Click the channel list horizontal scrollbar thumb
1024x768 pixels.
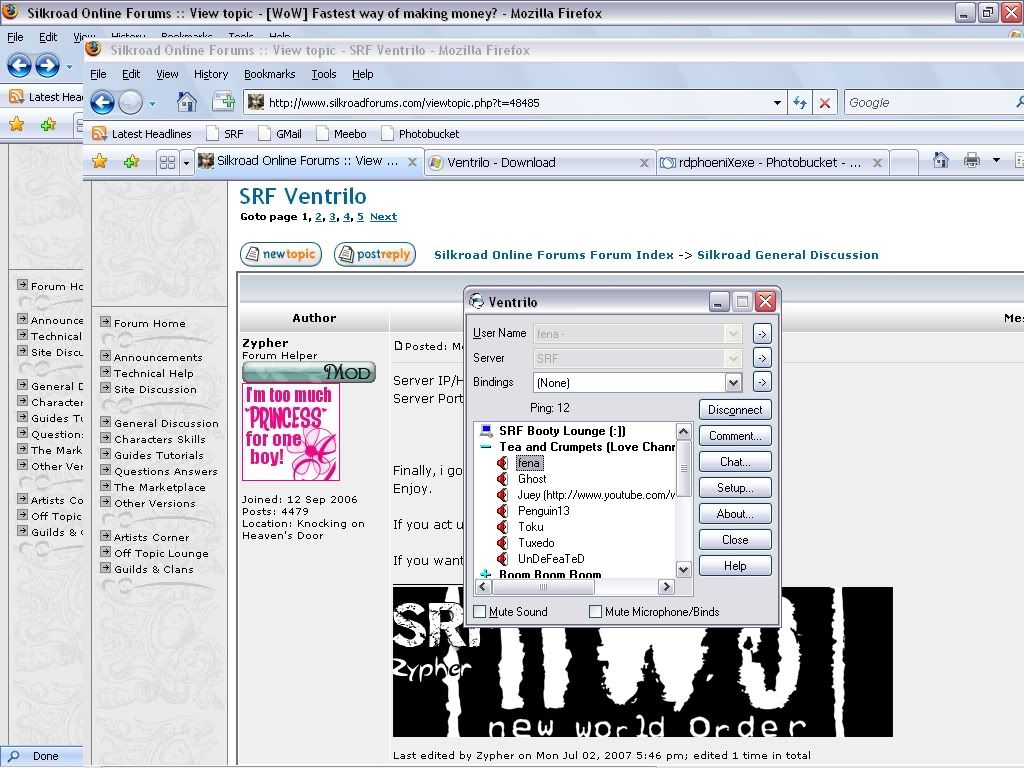(x=542, y=587)
